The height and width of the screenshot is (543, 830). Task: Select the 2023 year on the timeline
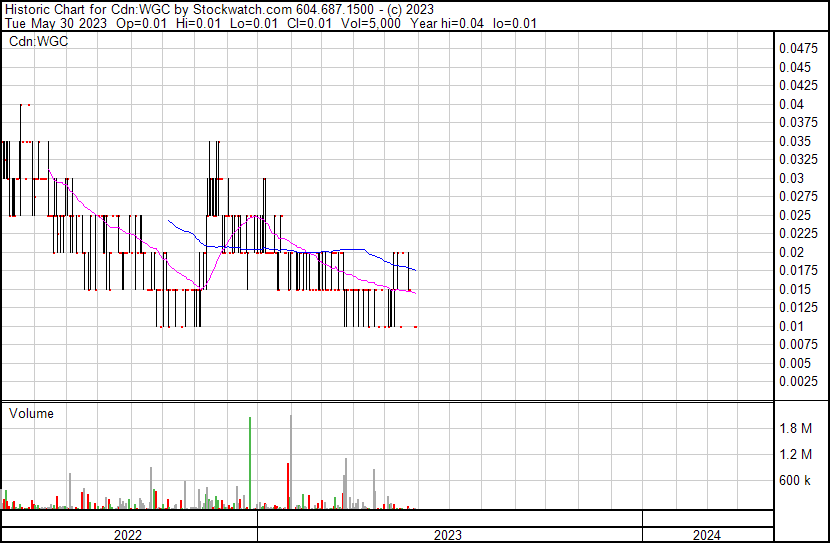pos(448,535)
